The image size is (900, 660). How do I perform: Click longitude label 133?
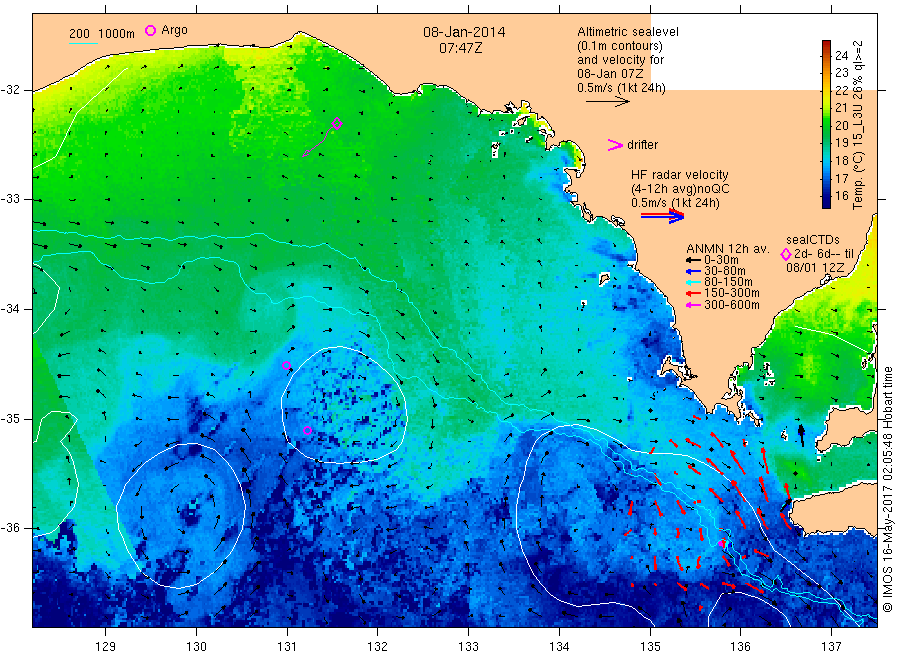point(468,647)
